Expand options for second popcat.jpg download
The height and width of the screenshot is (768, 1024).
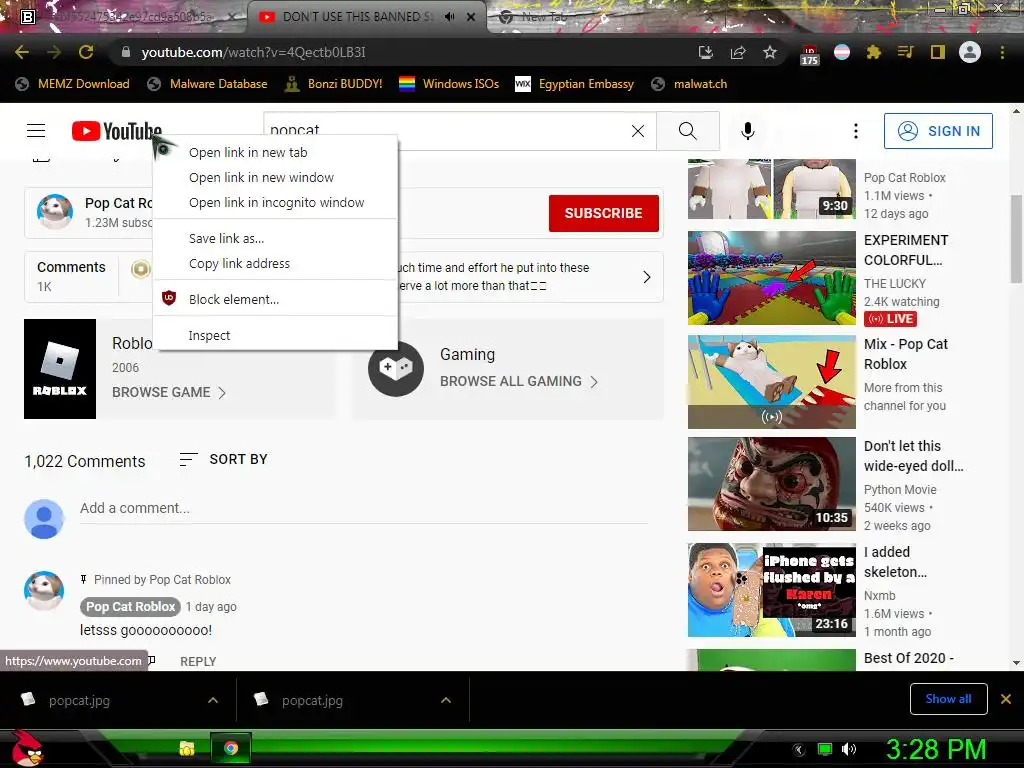click(x=446, y=700)
